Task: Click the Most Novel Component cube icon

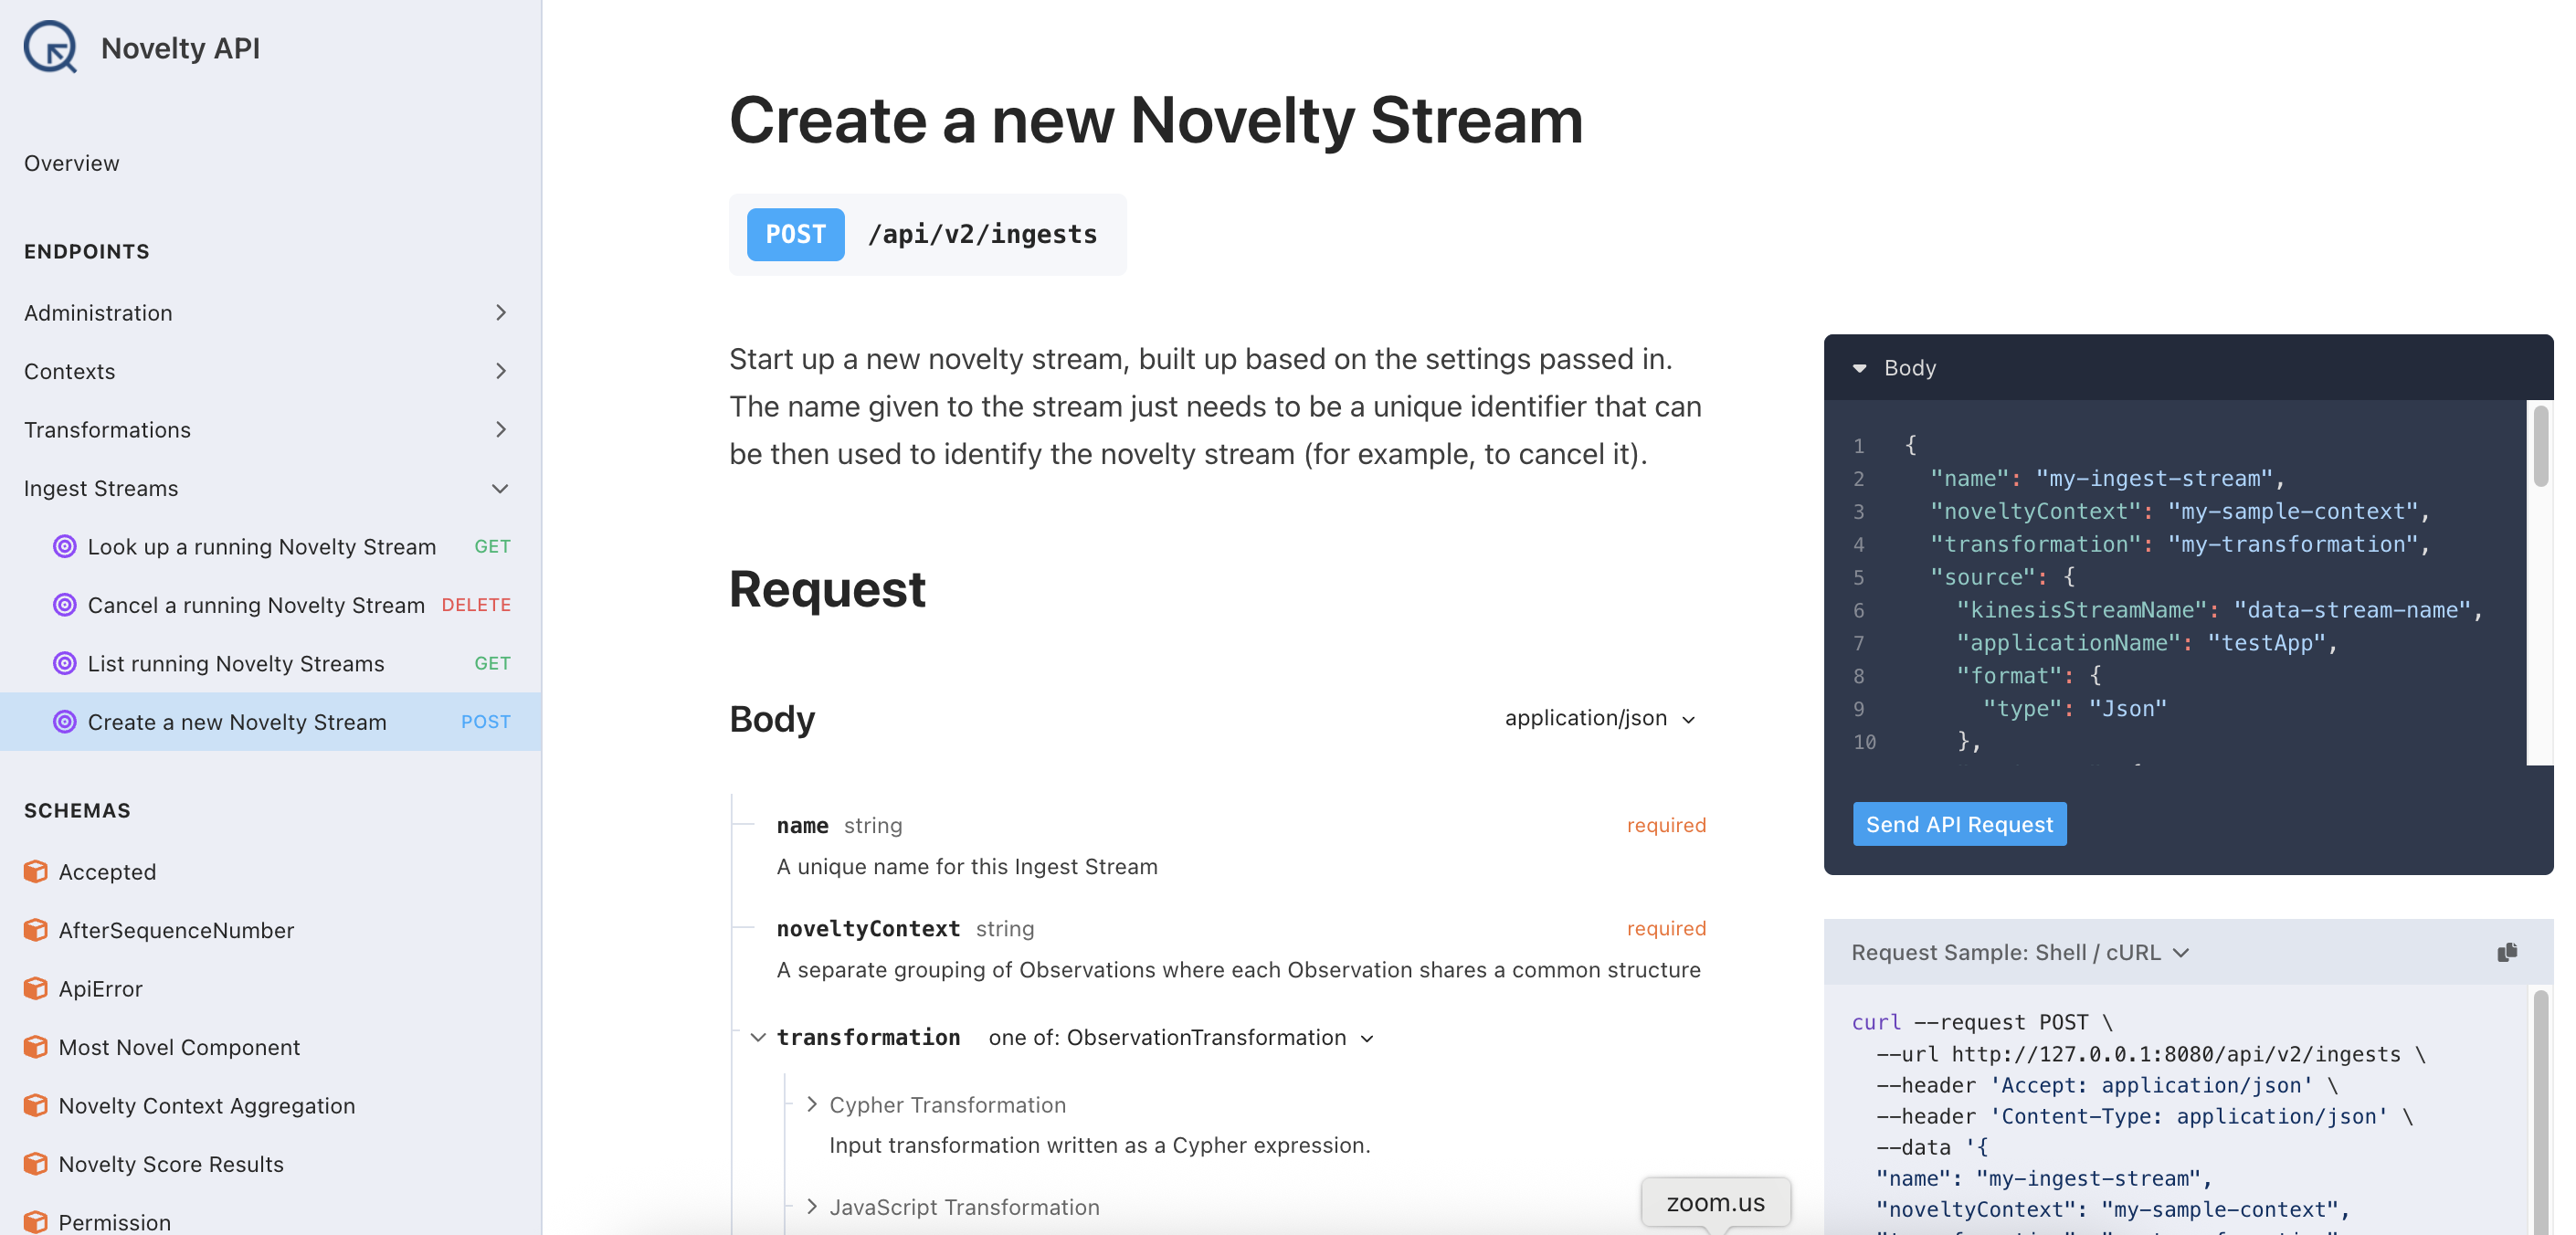Action: point(36,1047)
